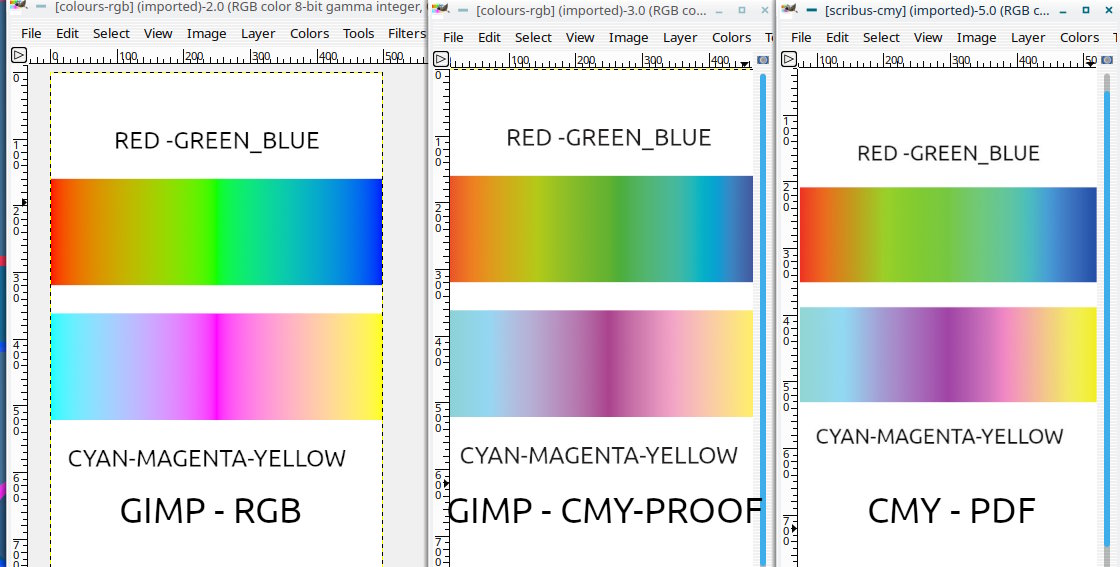
Task: Click Wilber icon in colours-rgb 2.0 title bar
Action: [x=19, y=6]
